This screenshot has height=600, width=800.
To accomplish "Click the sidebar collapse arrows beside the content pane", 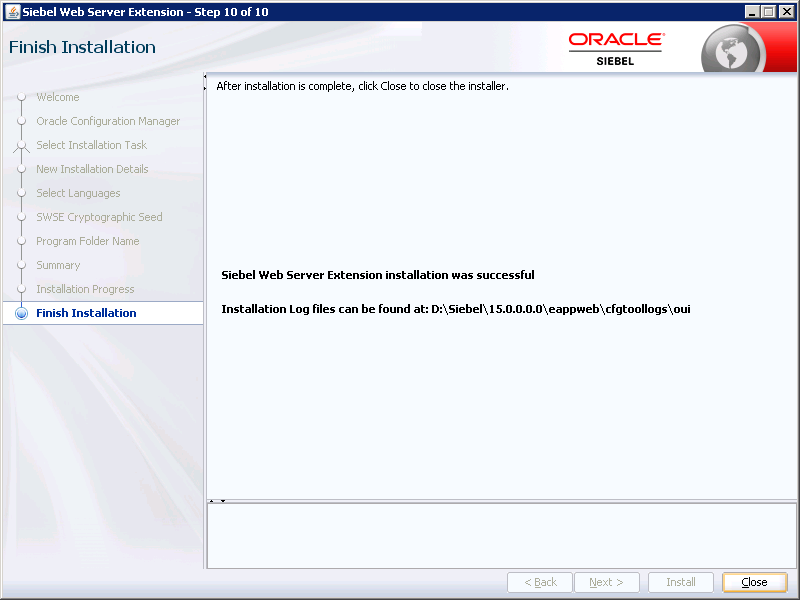I will pyautogui.click(x=205, y=82).
